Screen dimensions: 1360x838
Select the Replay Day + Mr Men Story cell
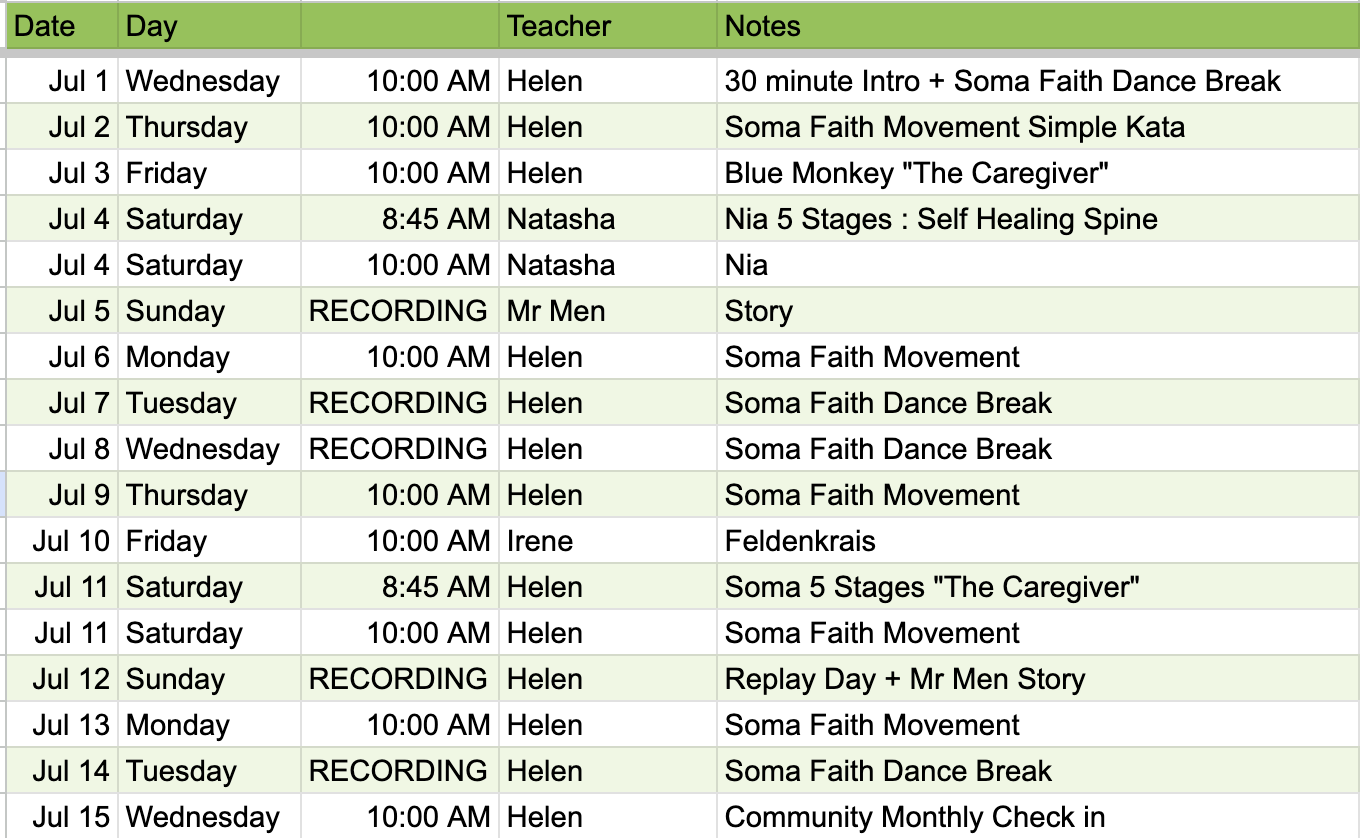1038,679
